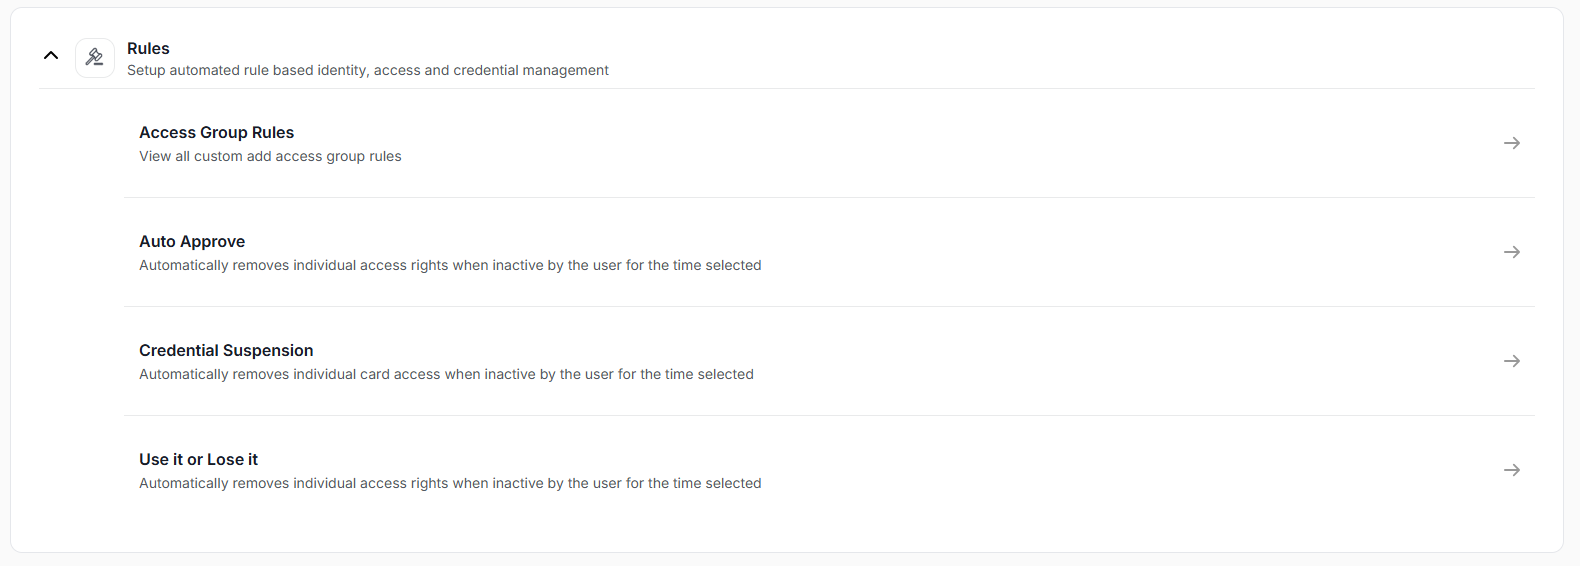Viewport: 1580px width, 566px height.
Task: Select the word 'Rules' in Access Group Rules
Action: coord(273,132)
